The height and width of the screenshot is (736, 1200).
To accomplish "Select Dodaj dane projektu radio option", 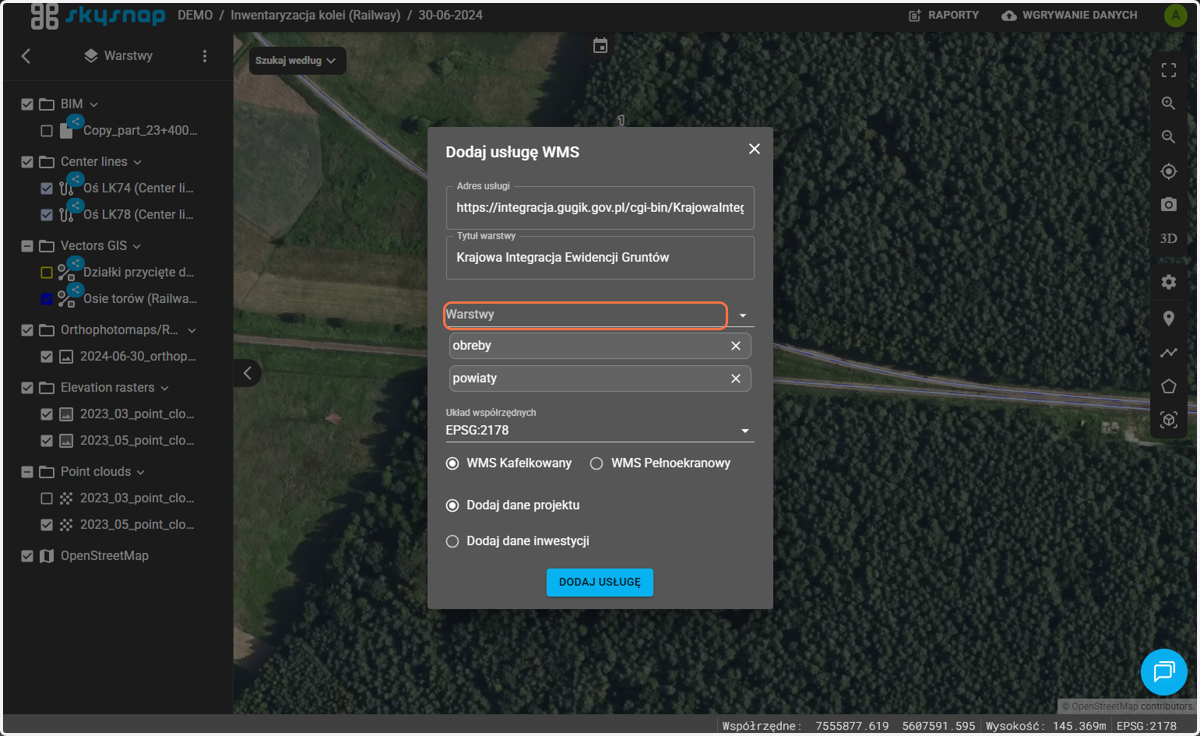I will [x=453, y=505].
